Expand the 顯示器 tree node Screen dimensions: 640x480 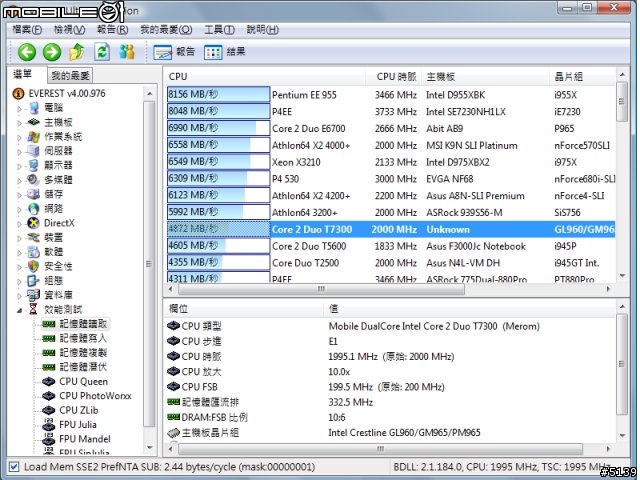point(19,166)
